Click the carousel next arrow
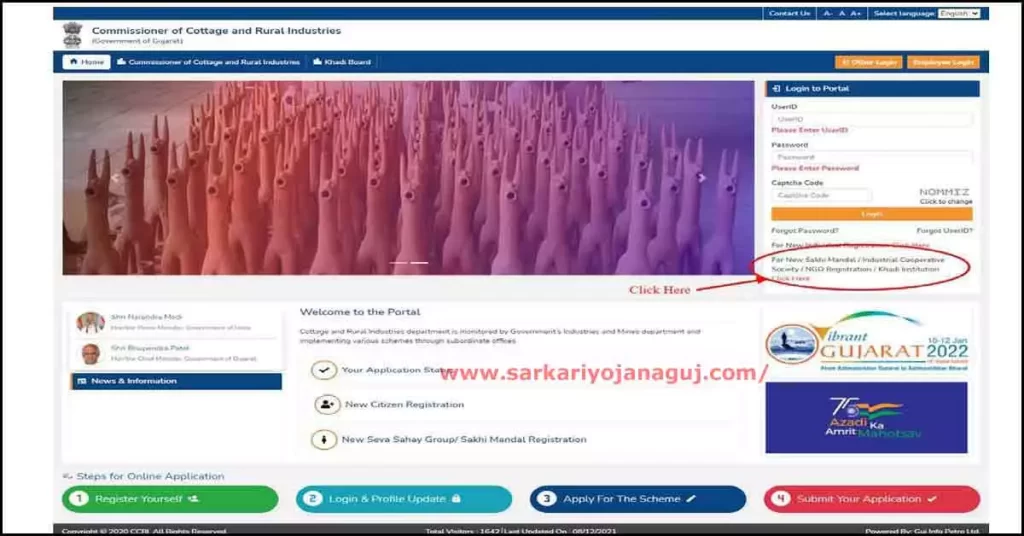The height and width of the screenshot is (536, 1024). pos(701,178)
